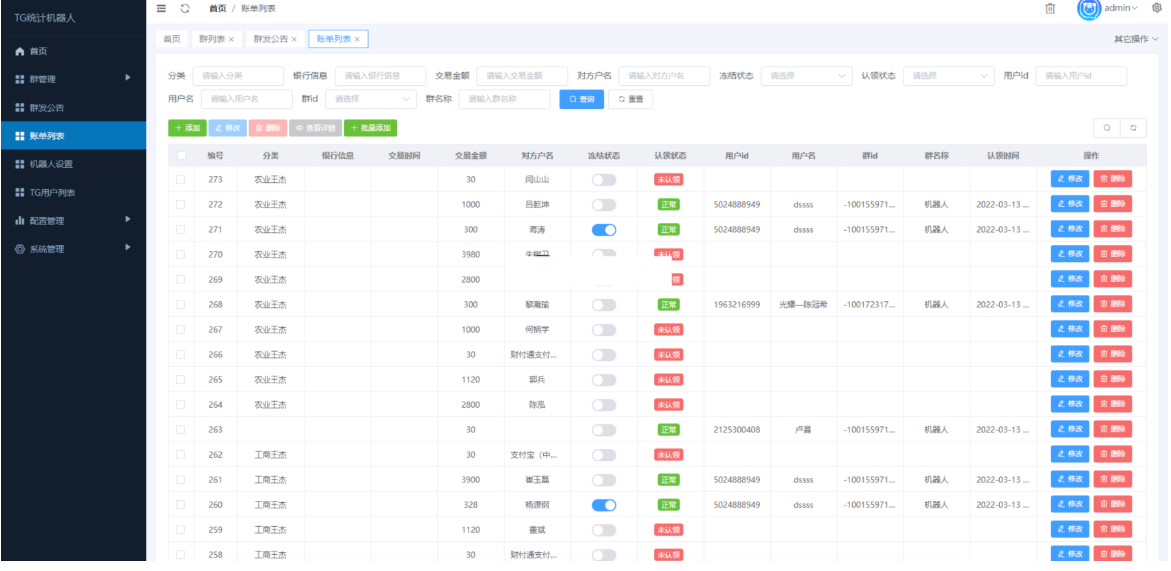1171x571 pixels.
Task: Click user id 1963216999 in row 268
Action: [736, 305]
